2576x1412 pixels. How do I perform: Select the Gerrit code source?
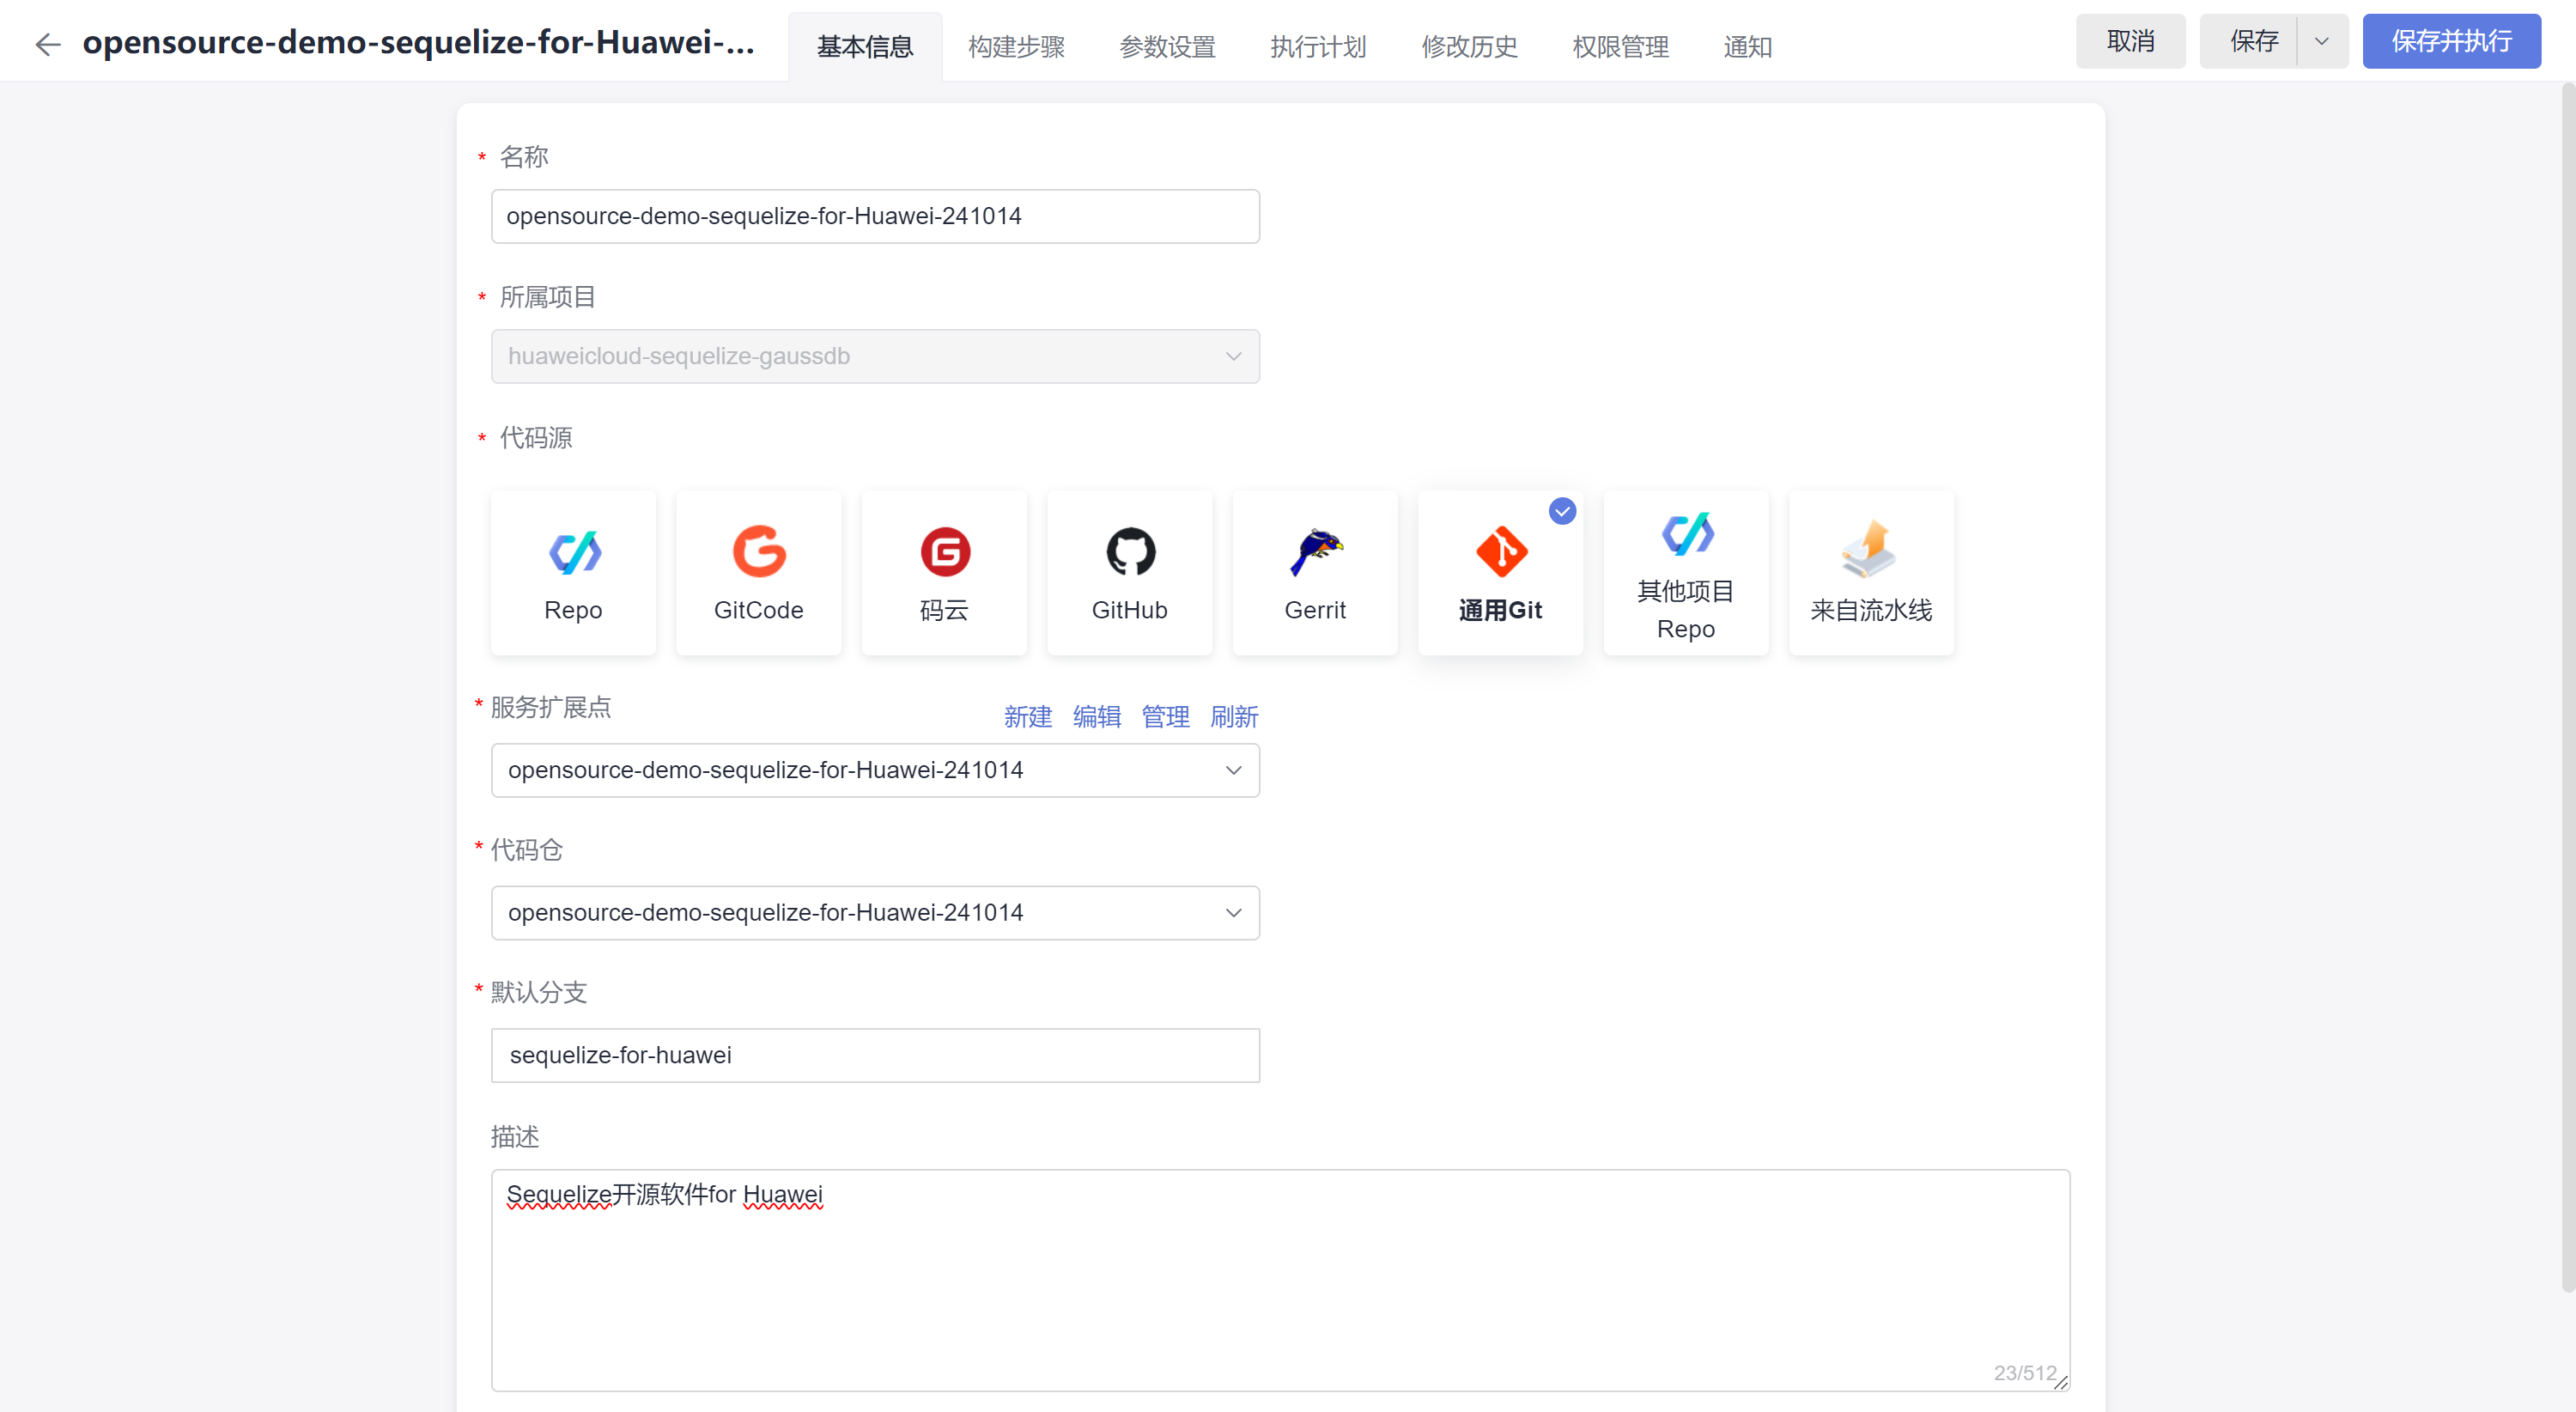point(1315,573)
